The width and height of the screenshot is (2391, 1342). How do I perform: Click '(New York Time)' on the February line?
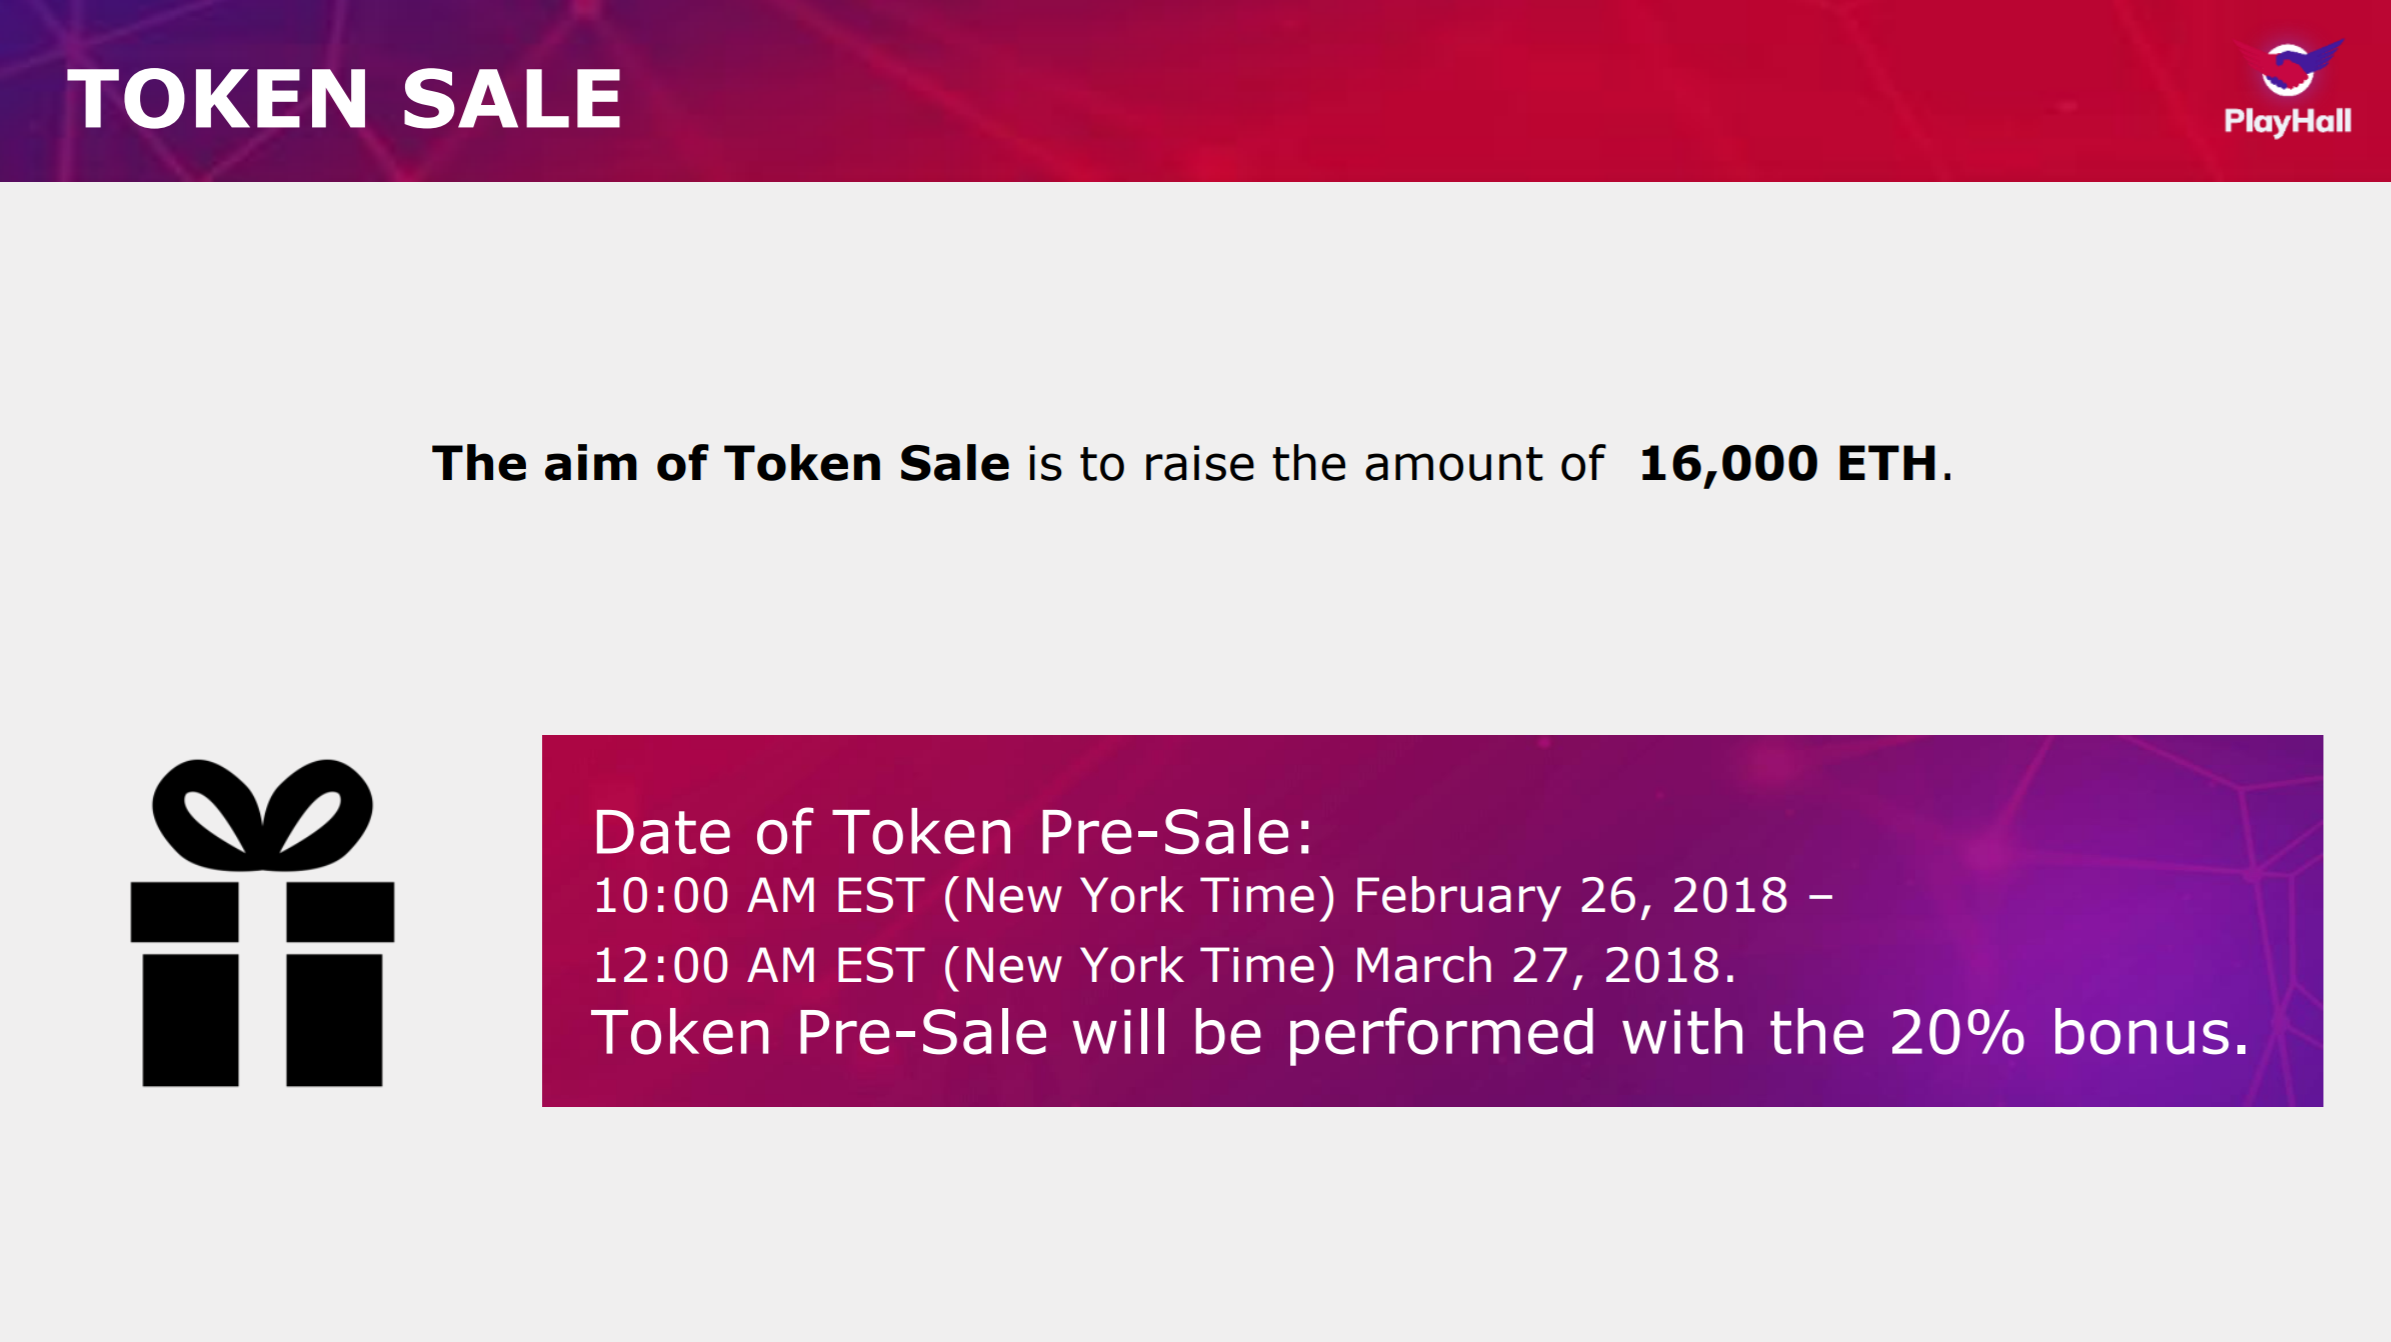(1139, 896)
